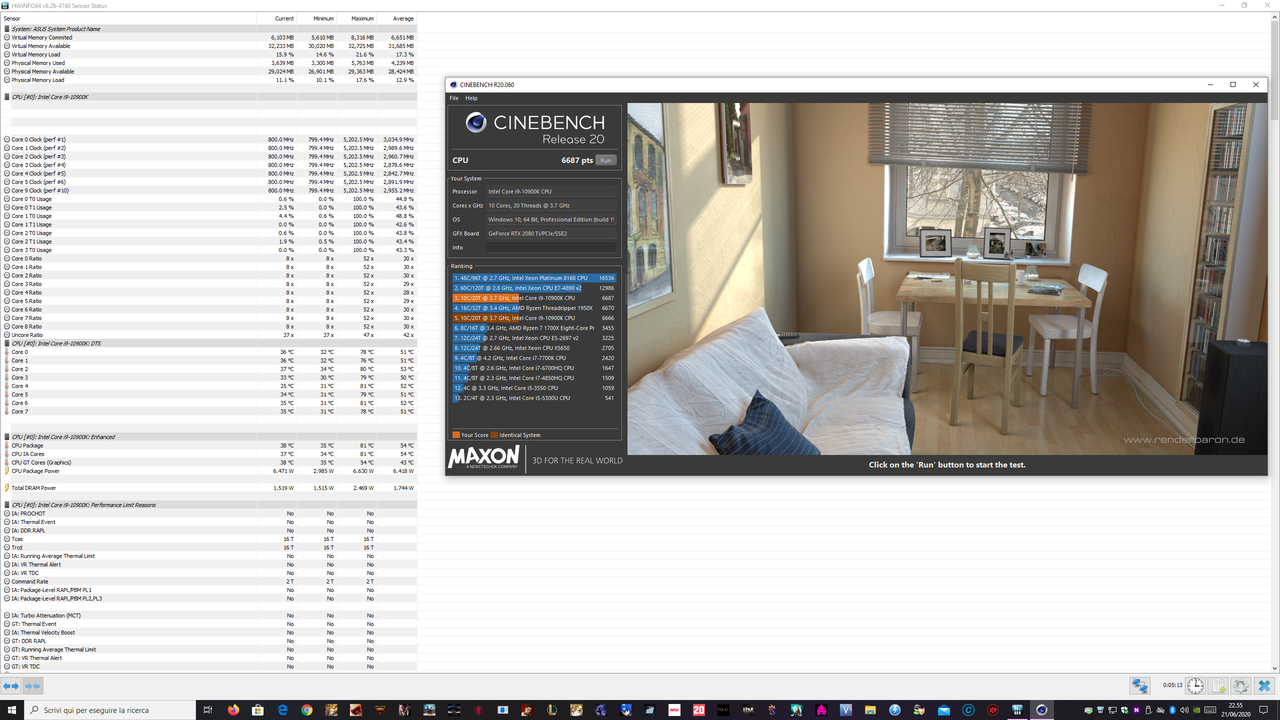
Task: Open Microsoft Edge from the taskbar
Action: click(x=283, y=712)
